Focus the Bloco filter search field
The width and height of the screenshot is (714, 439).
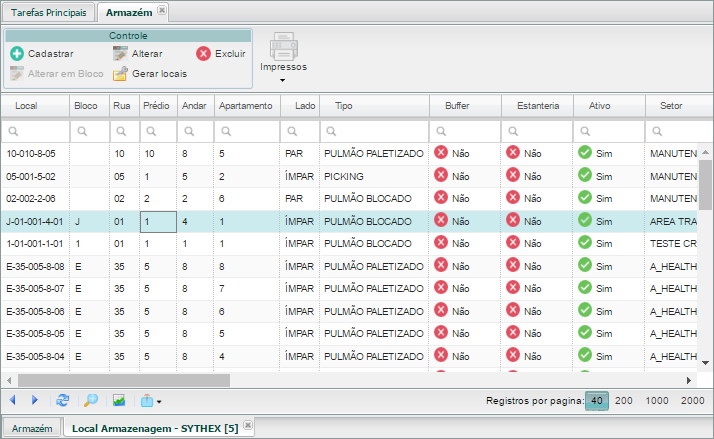pos(89,131)
